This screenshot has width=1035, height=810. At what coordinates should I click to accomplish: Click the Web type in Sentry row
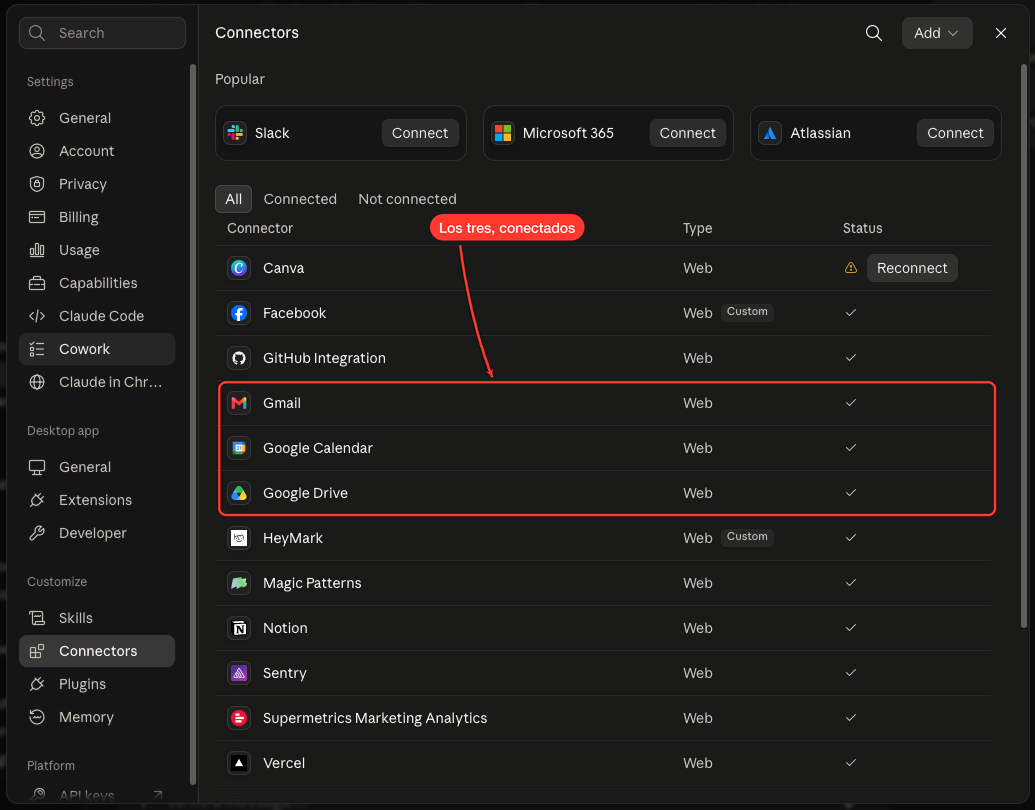(x=698, y=673)
